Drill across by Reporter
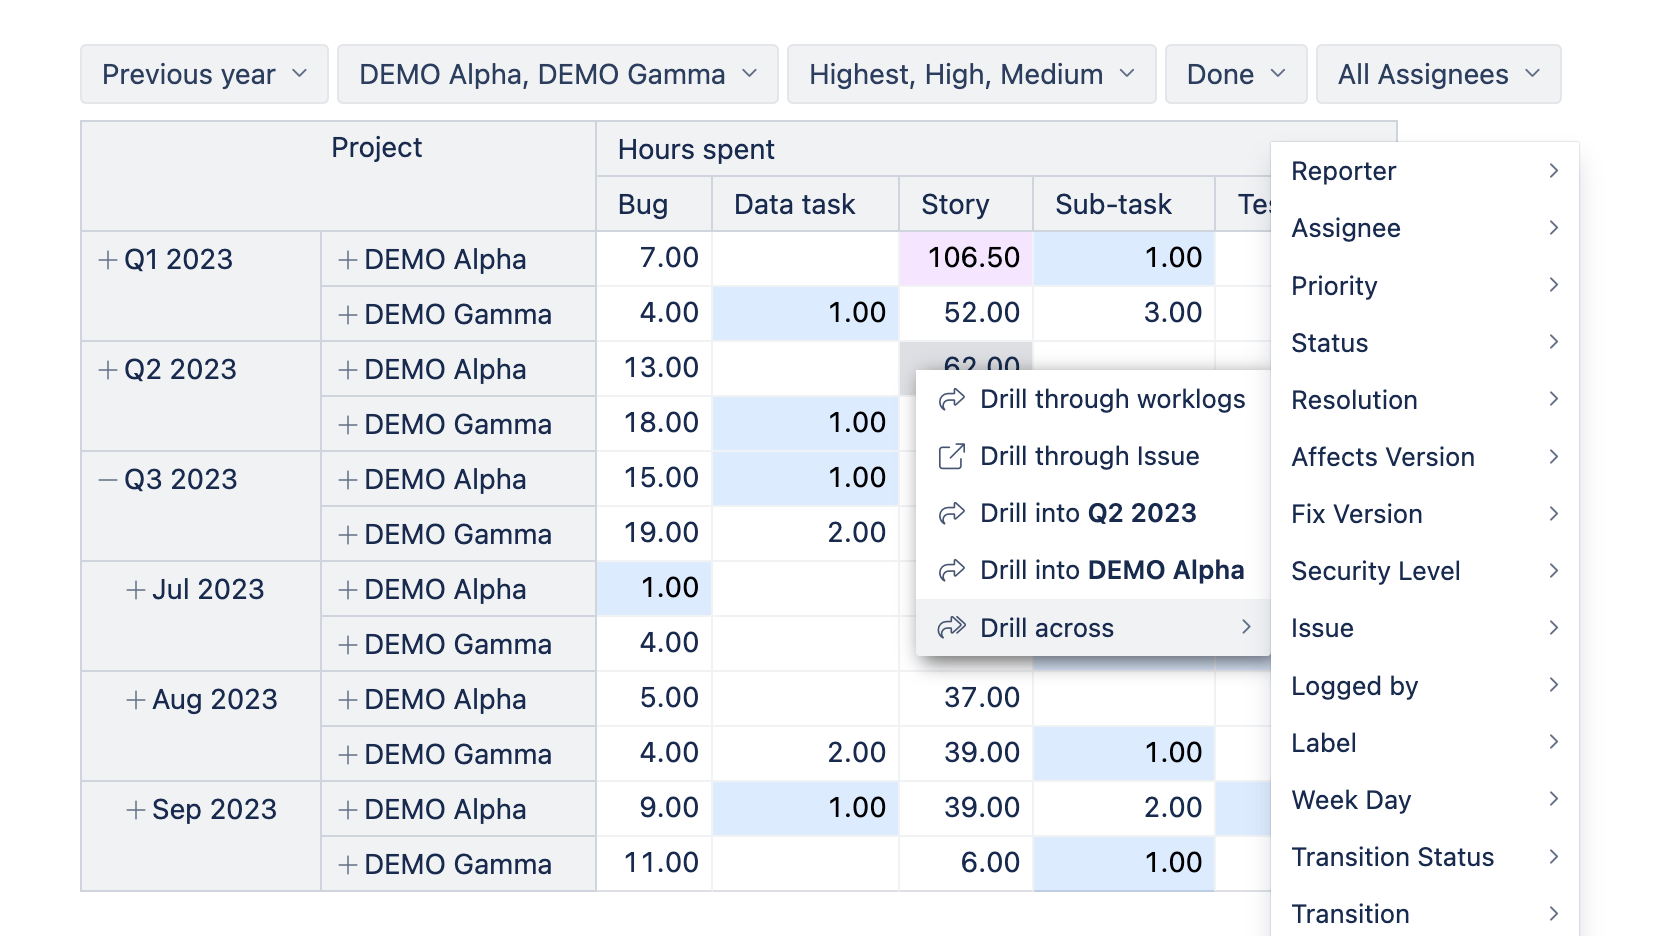The height and width of the screenshot is (936, 1664). coord(1425,171)
